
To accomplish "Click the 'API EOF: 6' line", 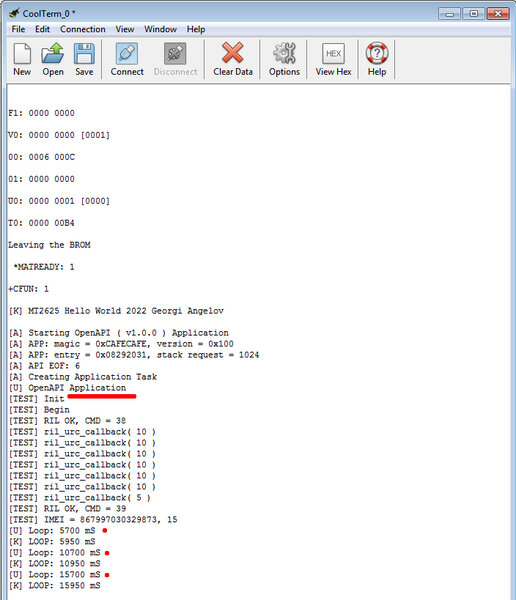I will tap(44, 366).
